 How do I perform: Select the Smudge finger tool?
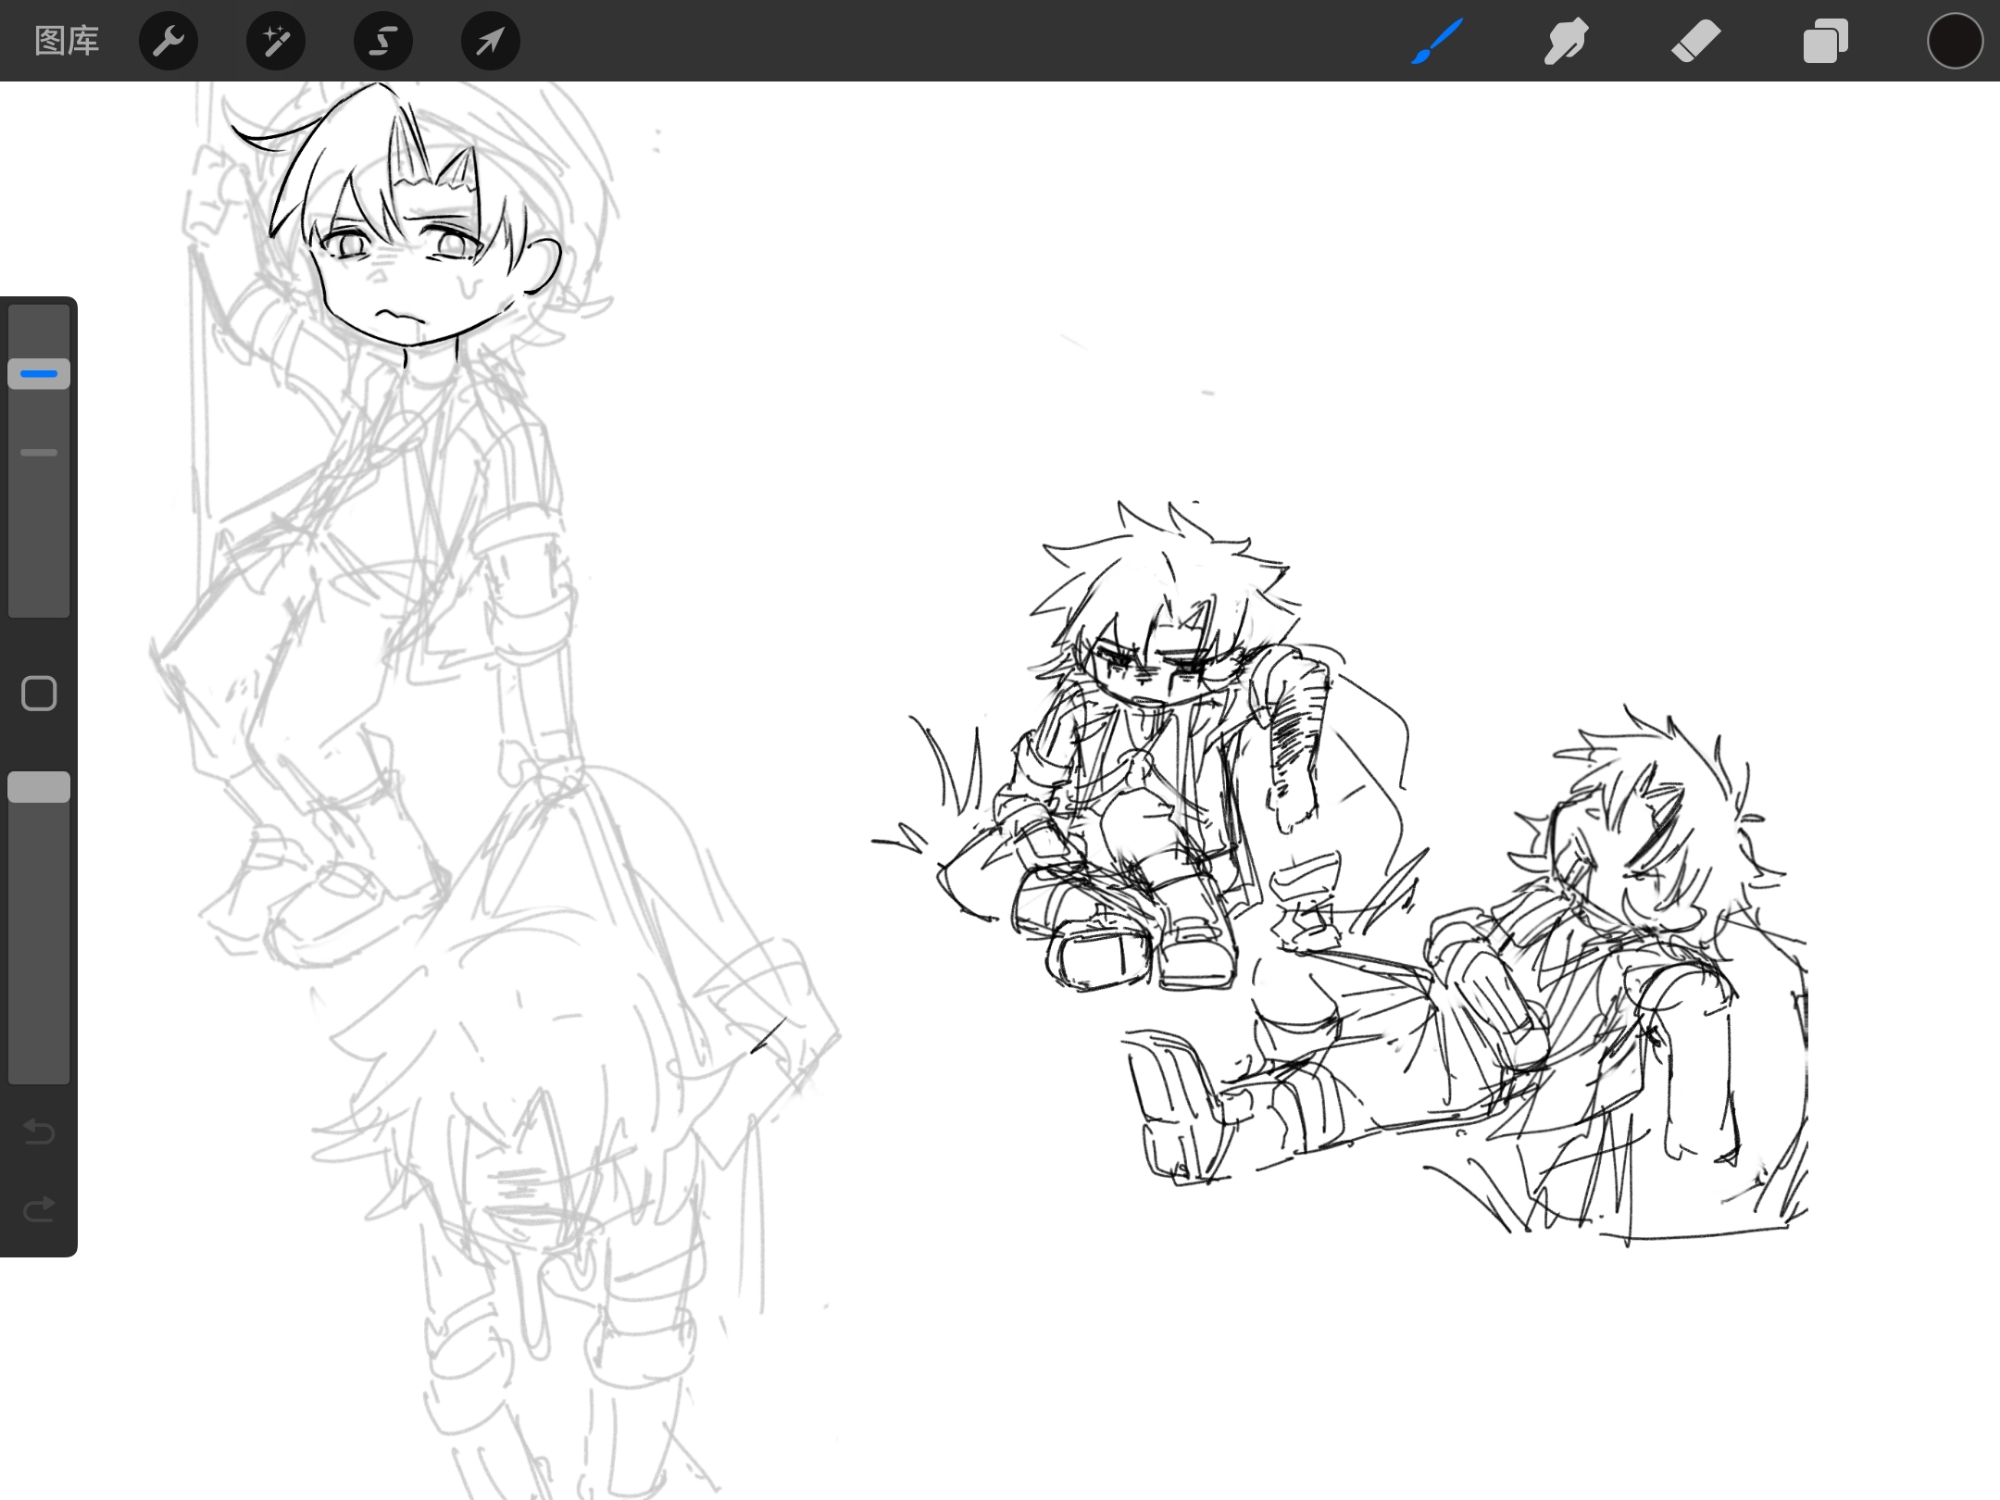[x=1566, y=41]
